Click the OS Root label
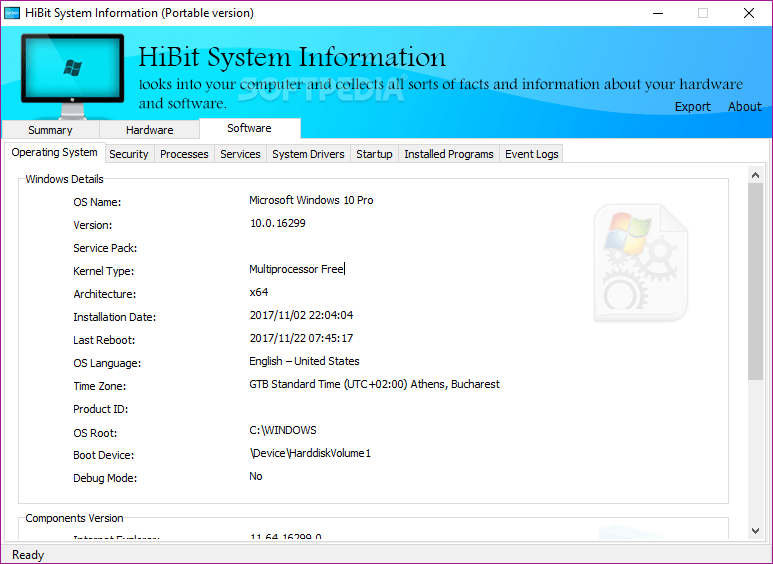 tap(95, 433)
